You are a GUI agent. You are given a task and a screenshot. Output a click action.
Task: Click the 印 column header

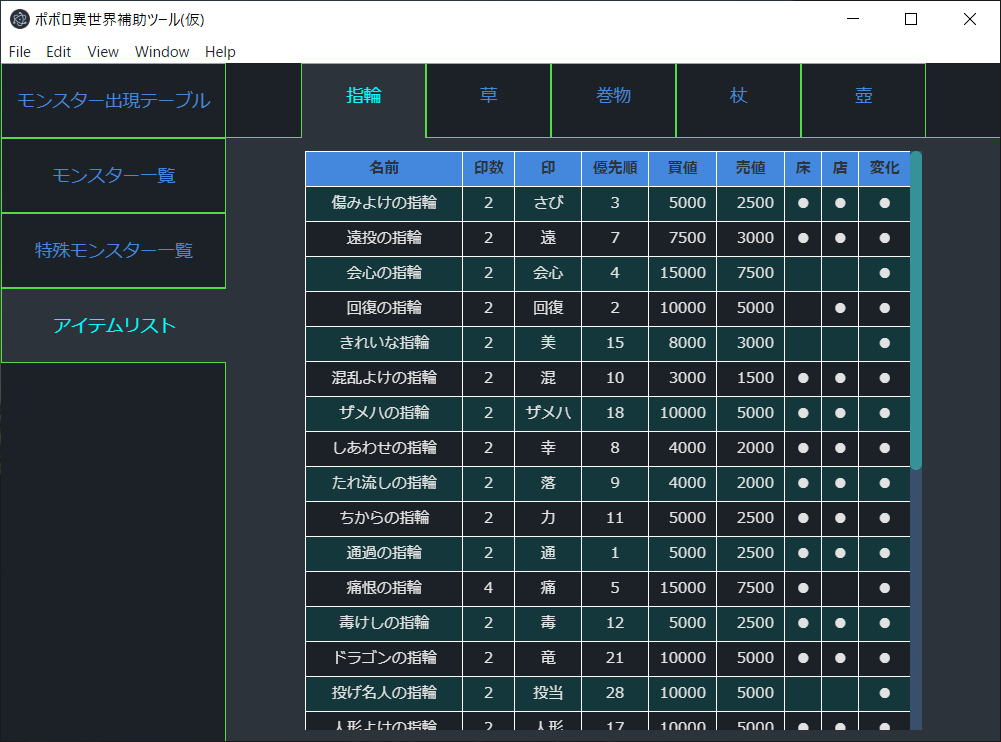click(x=548, y=168)
